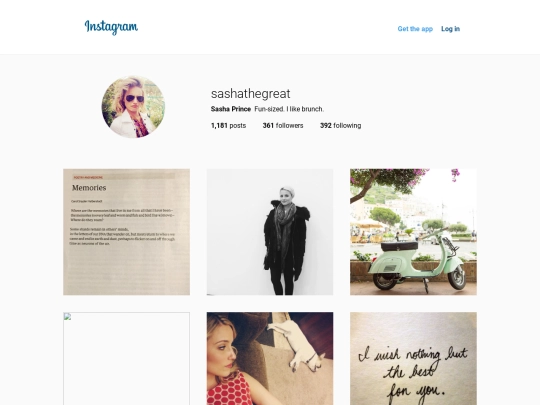Viewport: 540px width, 405px height.
Task: Open the circular profile picture
Action: 133,107
